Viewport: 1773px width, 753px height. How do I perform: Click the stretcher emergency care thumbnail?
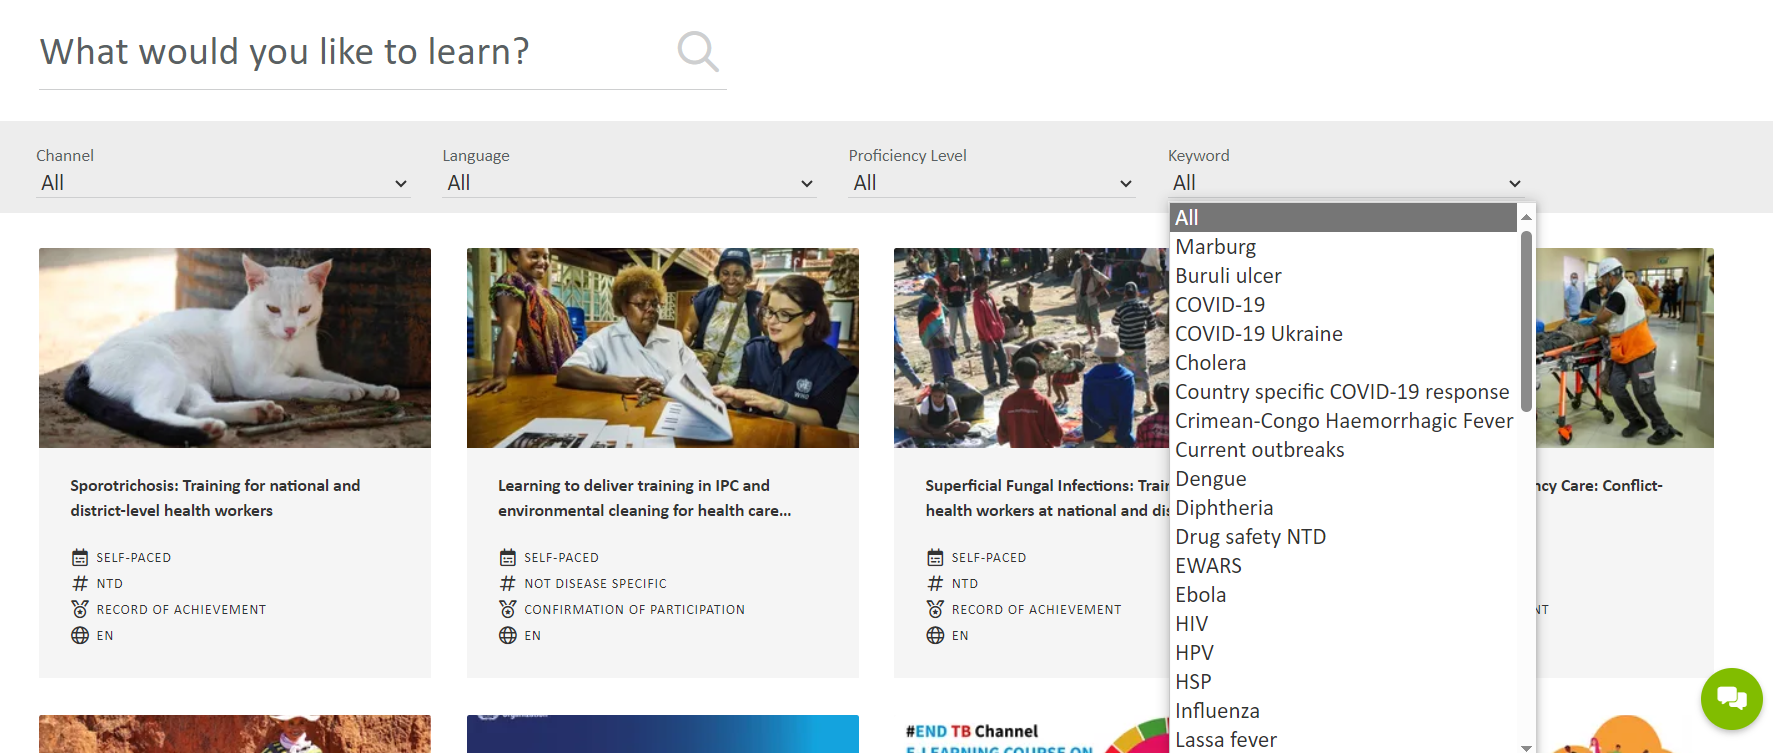pos(1625,348)
